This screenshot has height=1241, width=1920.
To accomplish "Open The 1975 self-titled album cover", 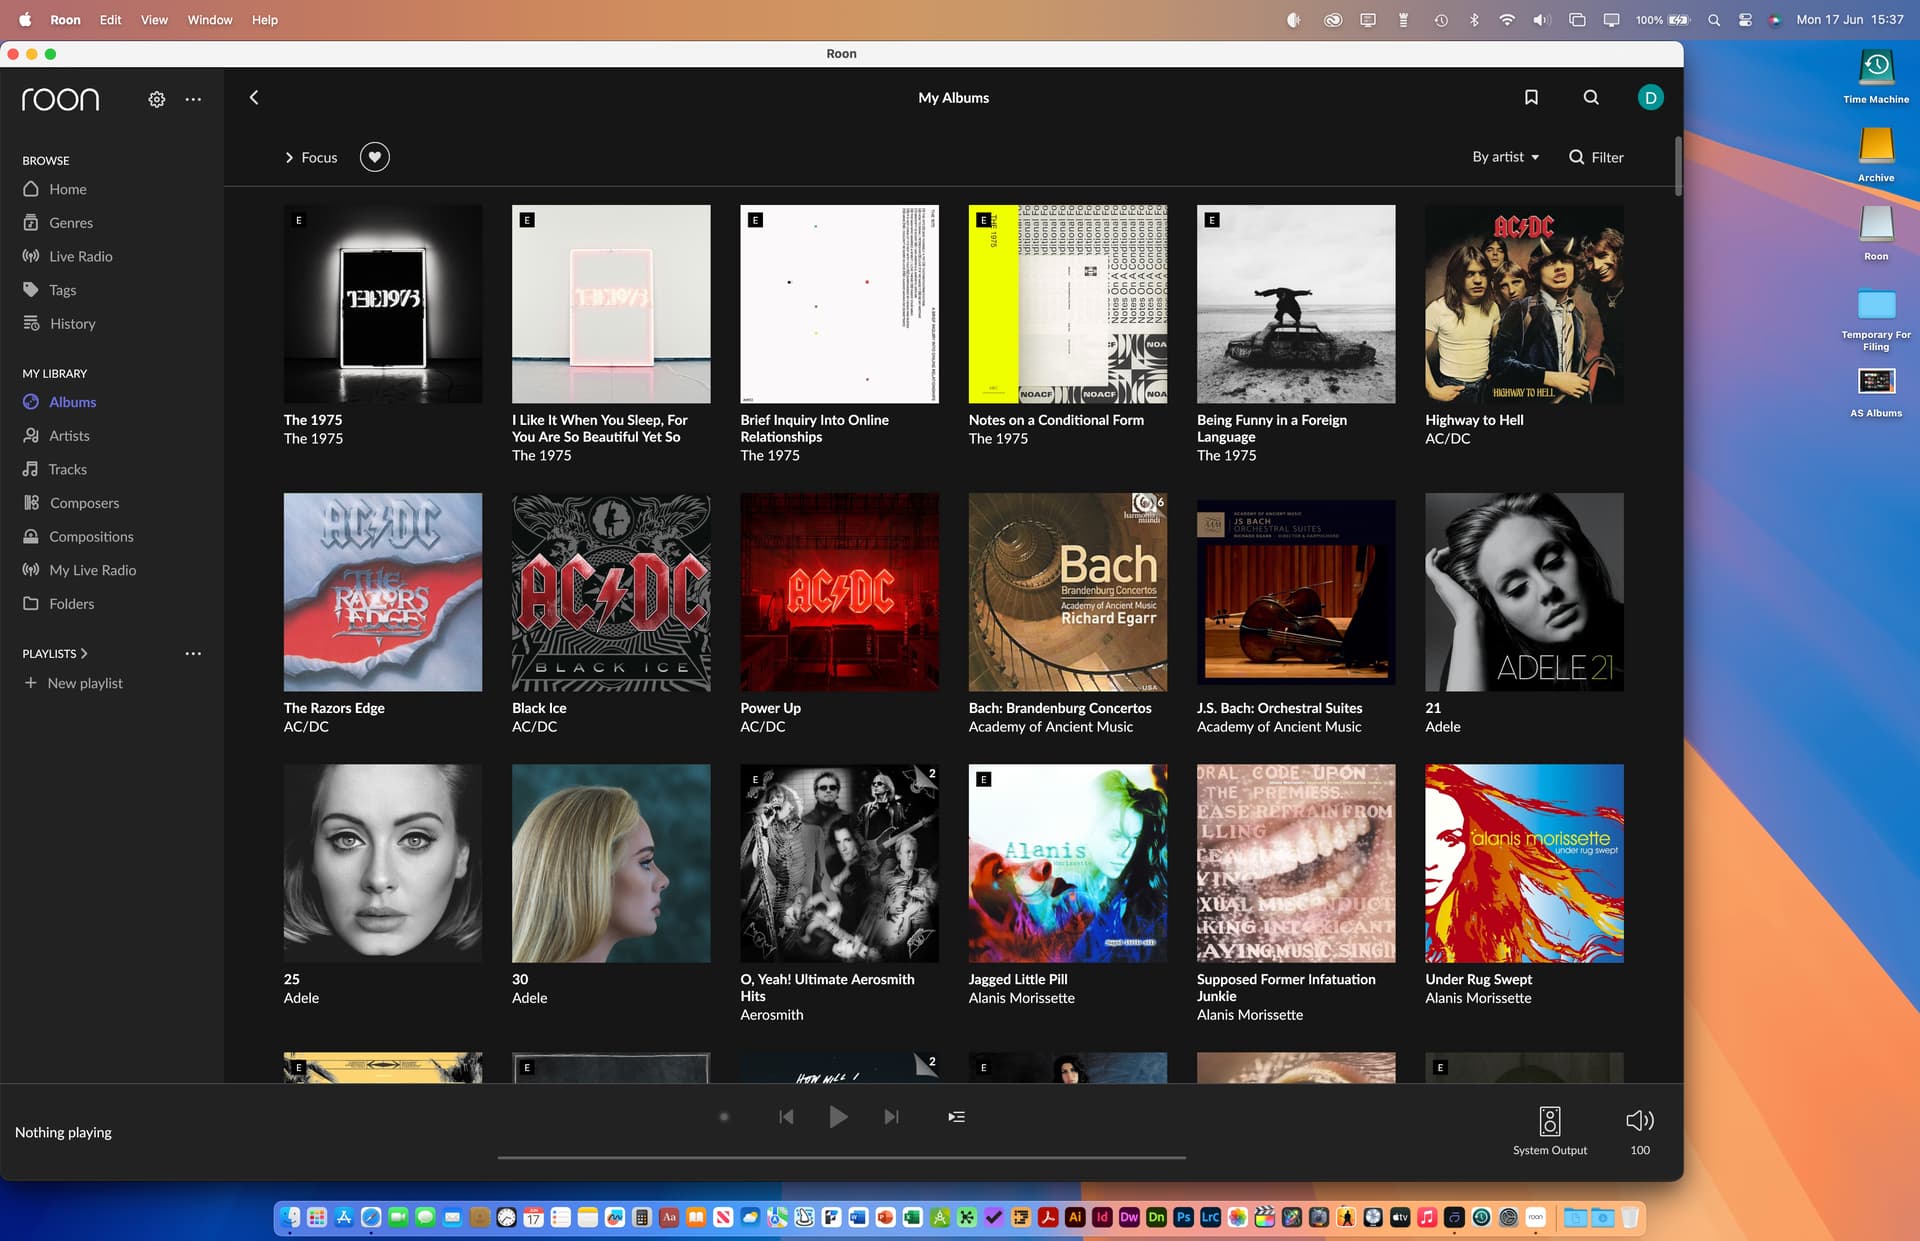I will 383,304.
